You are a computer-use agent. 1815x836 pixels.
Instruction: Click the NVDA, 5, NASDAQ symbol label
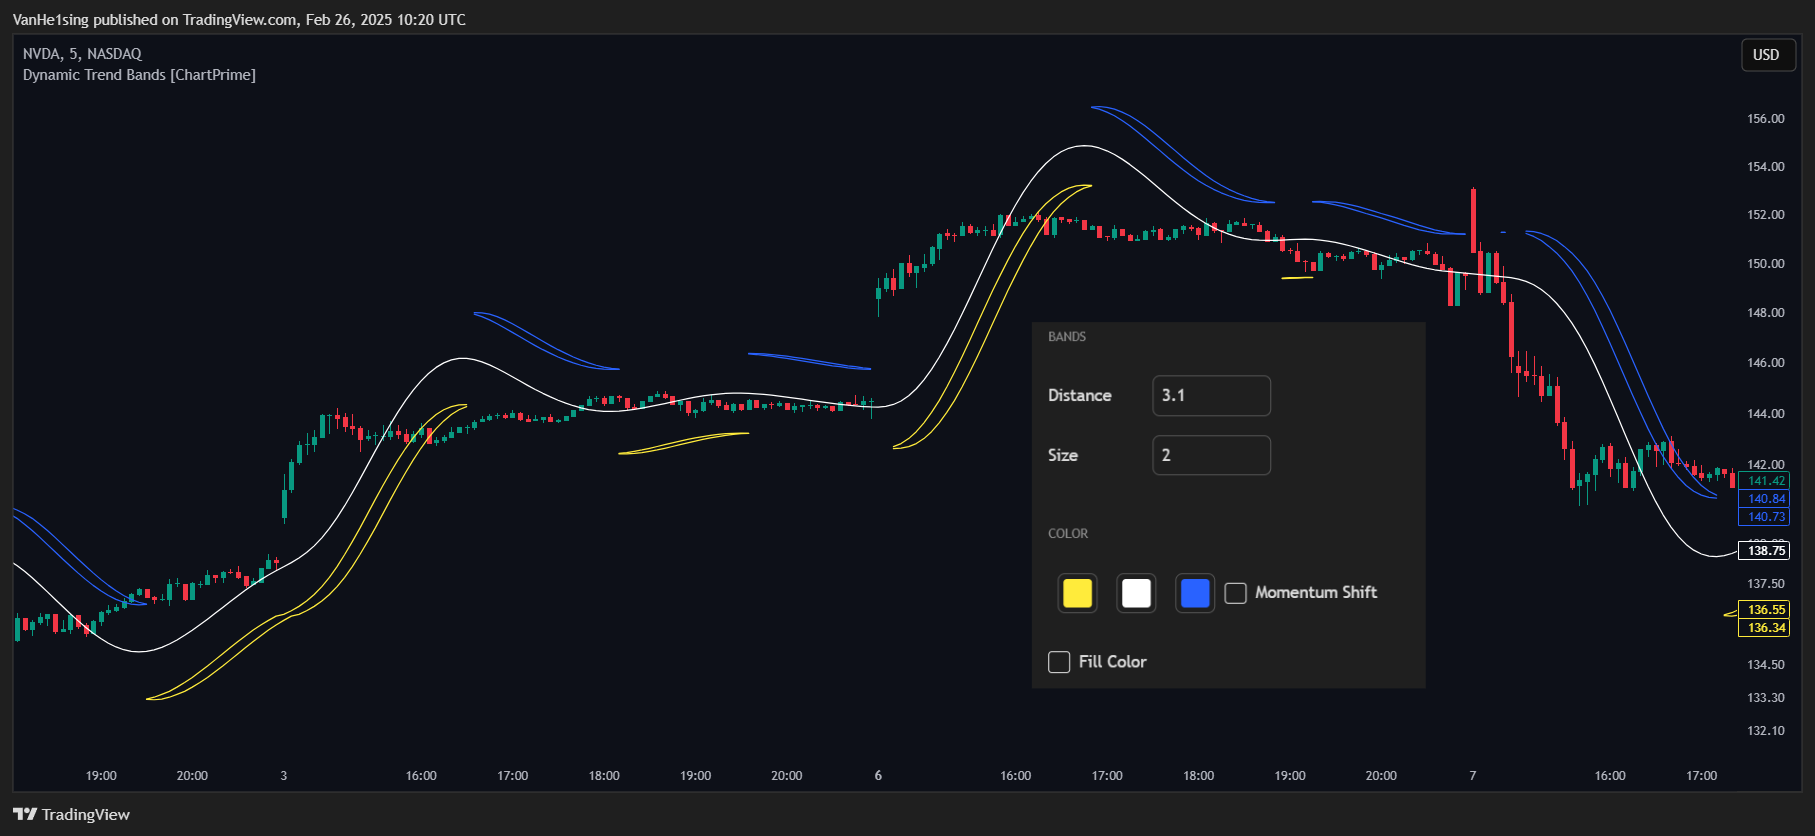click(x=82, y=54)
